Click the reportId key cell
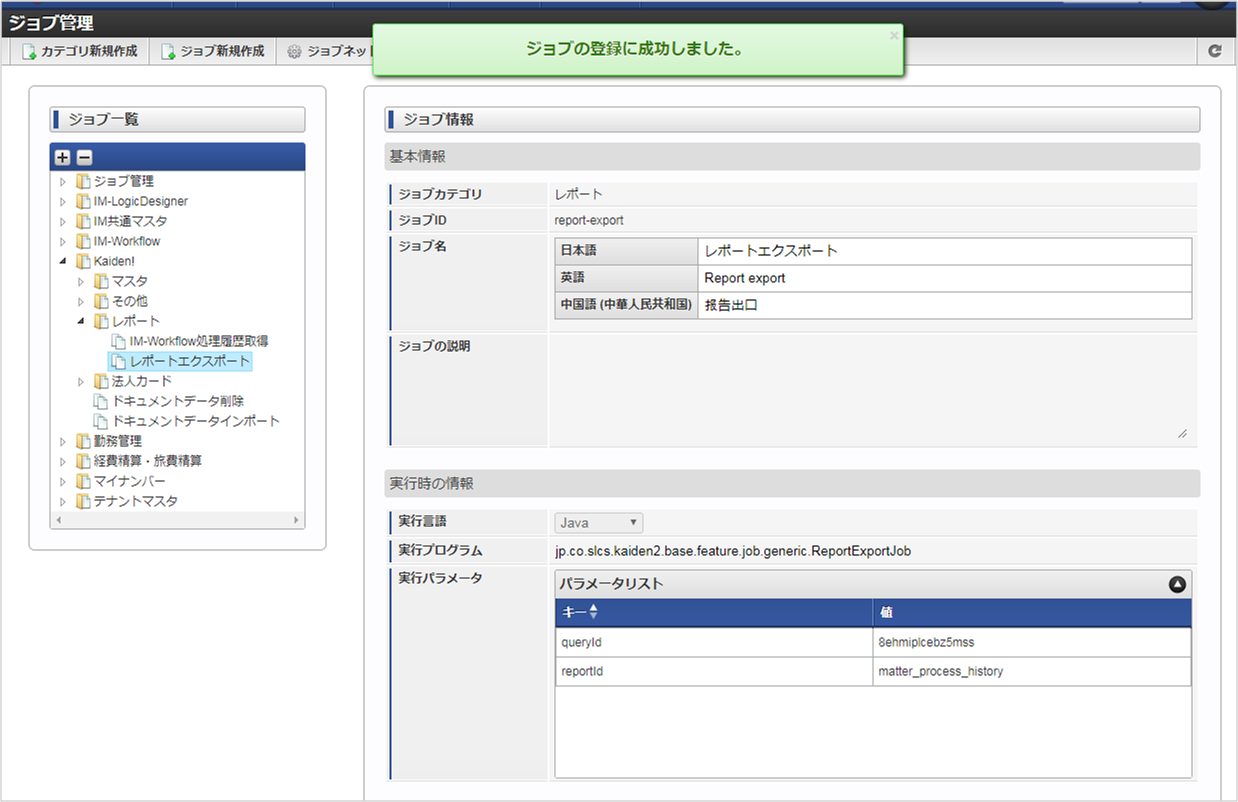Screen dimensions: 1238x802 pos(714,671)
